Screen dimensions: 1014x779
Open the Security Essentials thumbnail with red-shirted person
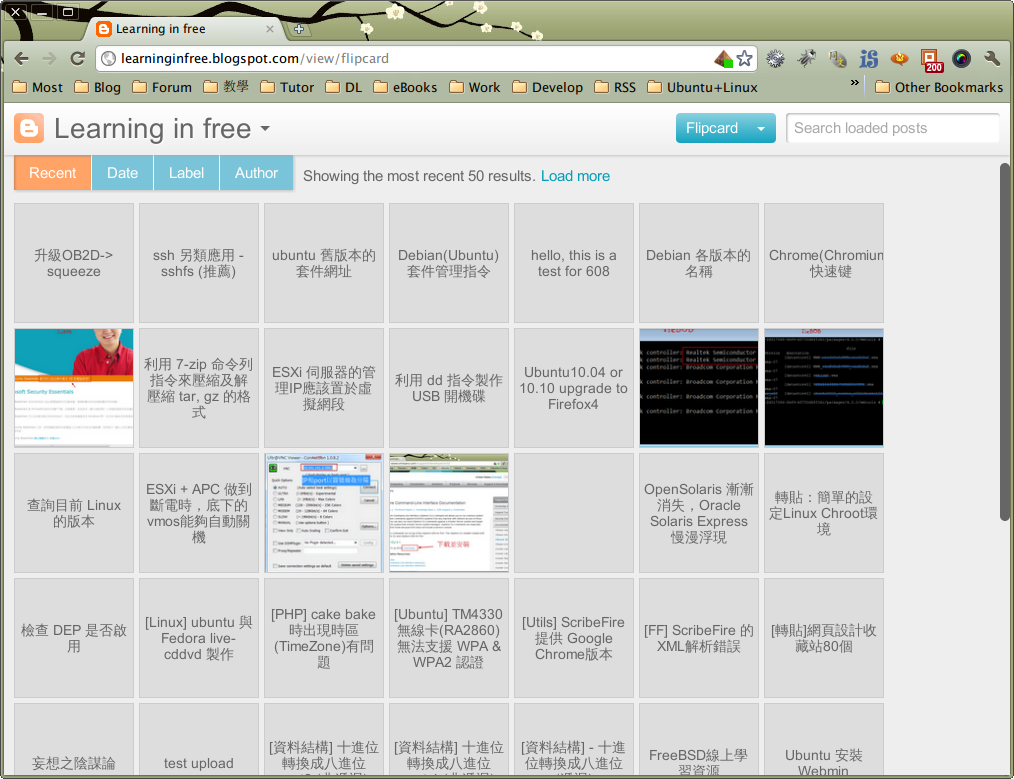tap(74, 388)
